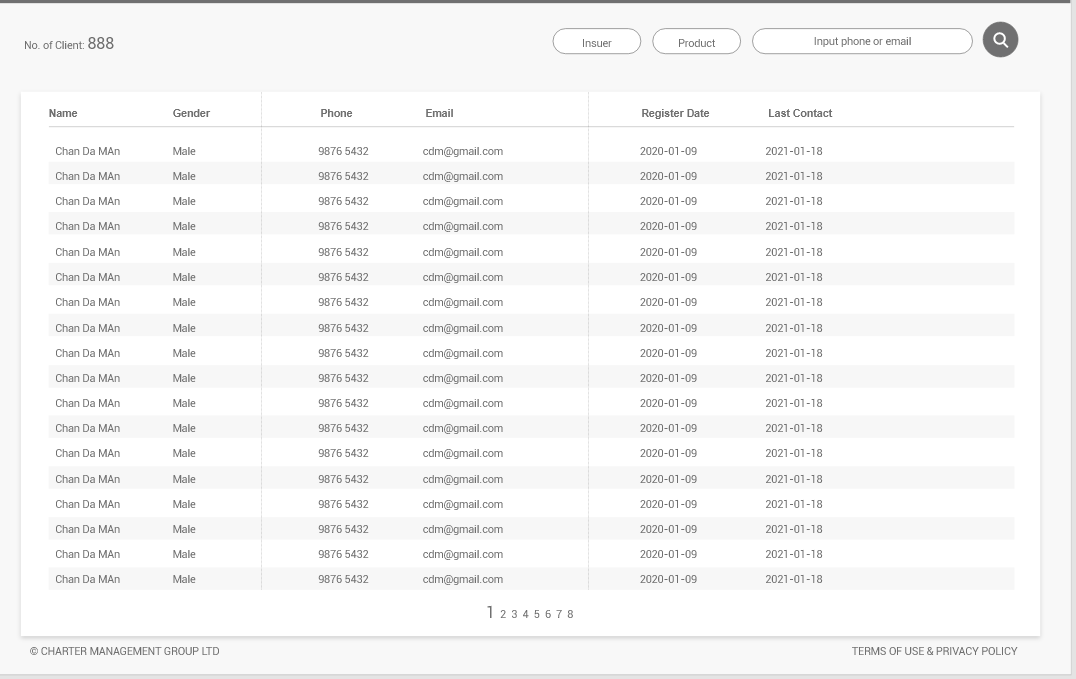The width and height of the screenshot is (1076, 679).
Task: Sort by the Email column header
Action: [439, 113]
